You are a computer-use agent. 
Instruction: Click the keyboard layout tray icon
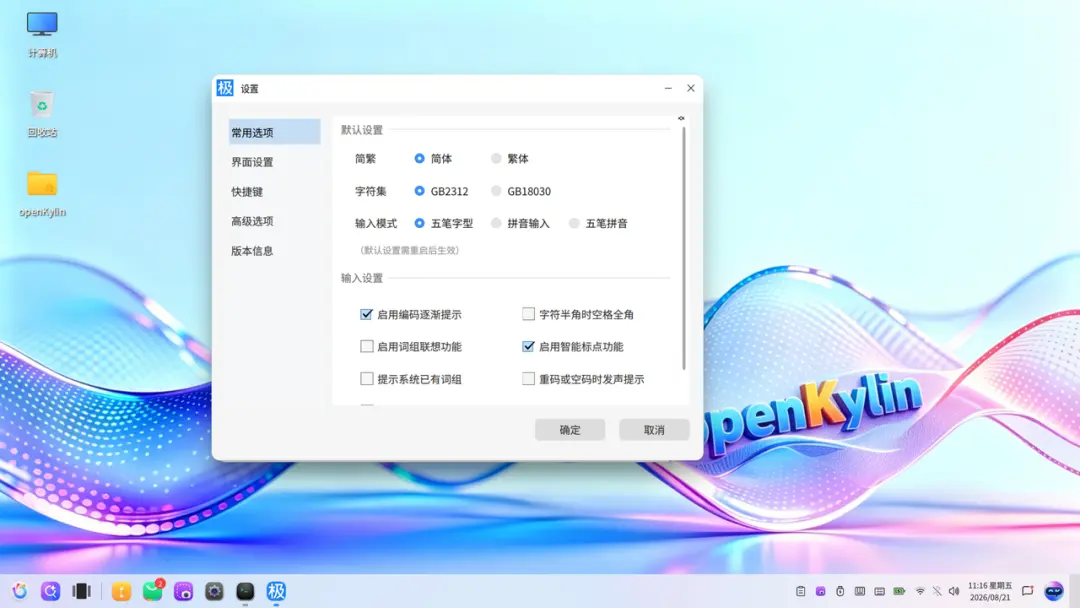click(860, 591)
